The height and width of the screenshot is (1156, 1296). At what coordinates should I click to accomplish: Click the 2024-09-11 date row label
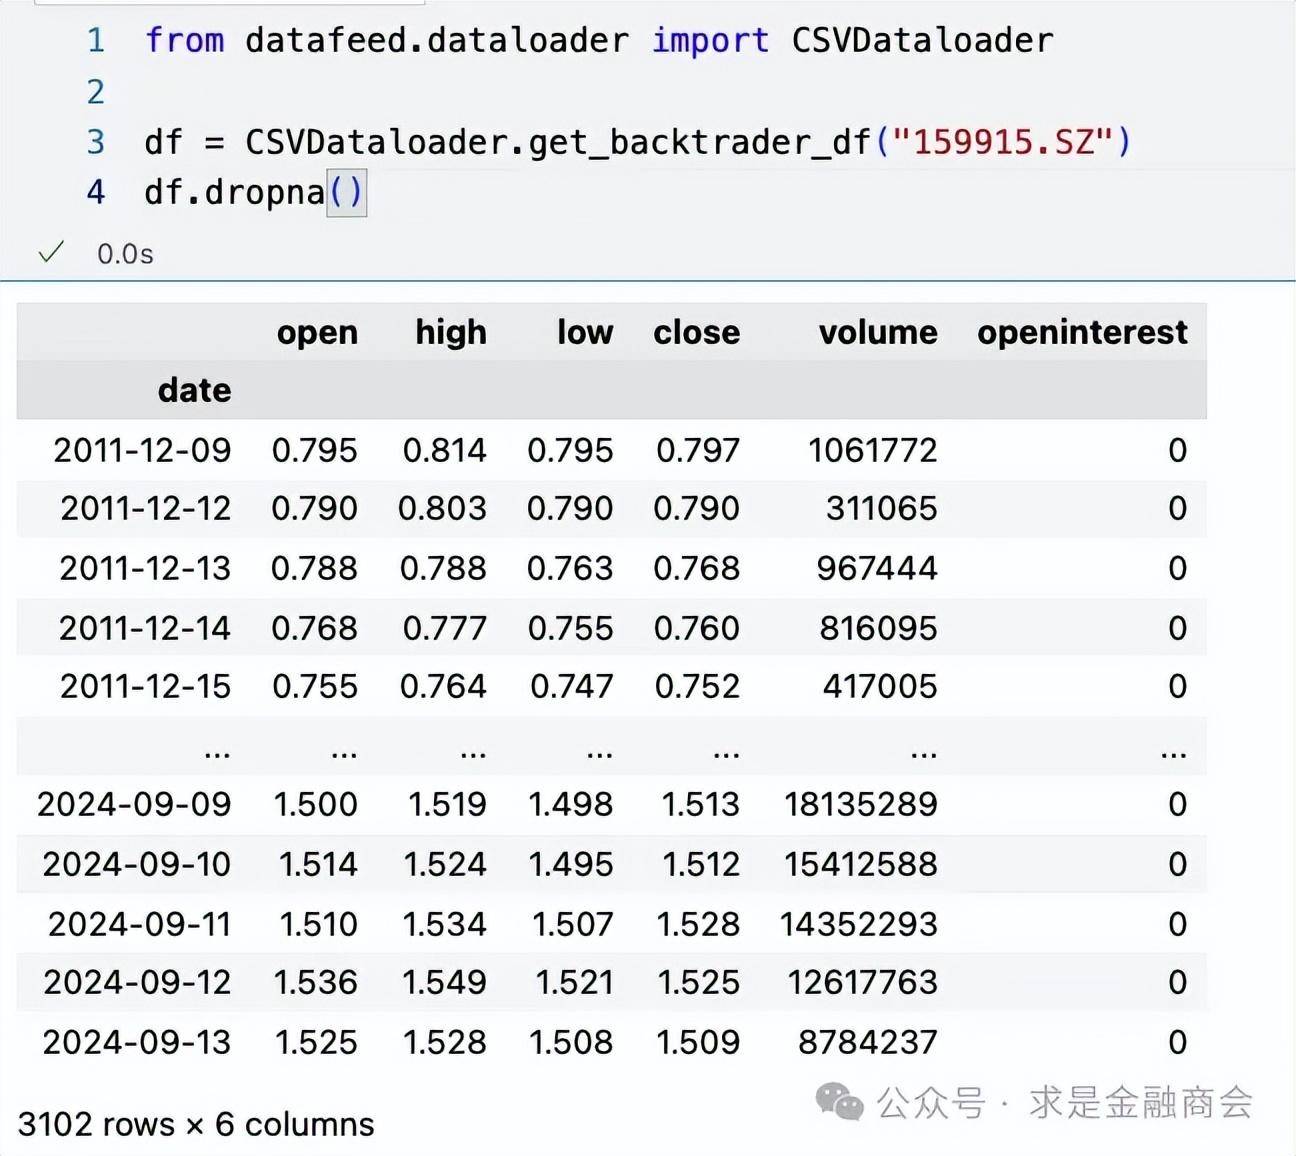point(139,924)
